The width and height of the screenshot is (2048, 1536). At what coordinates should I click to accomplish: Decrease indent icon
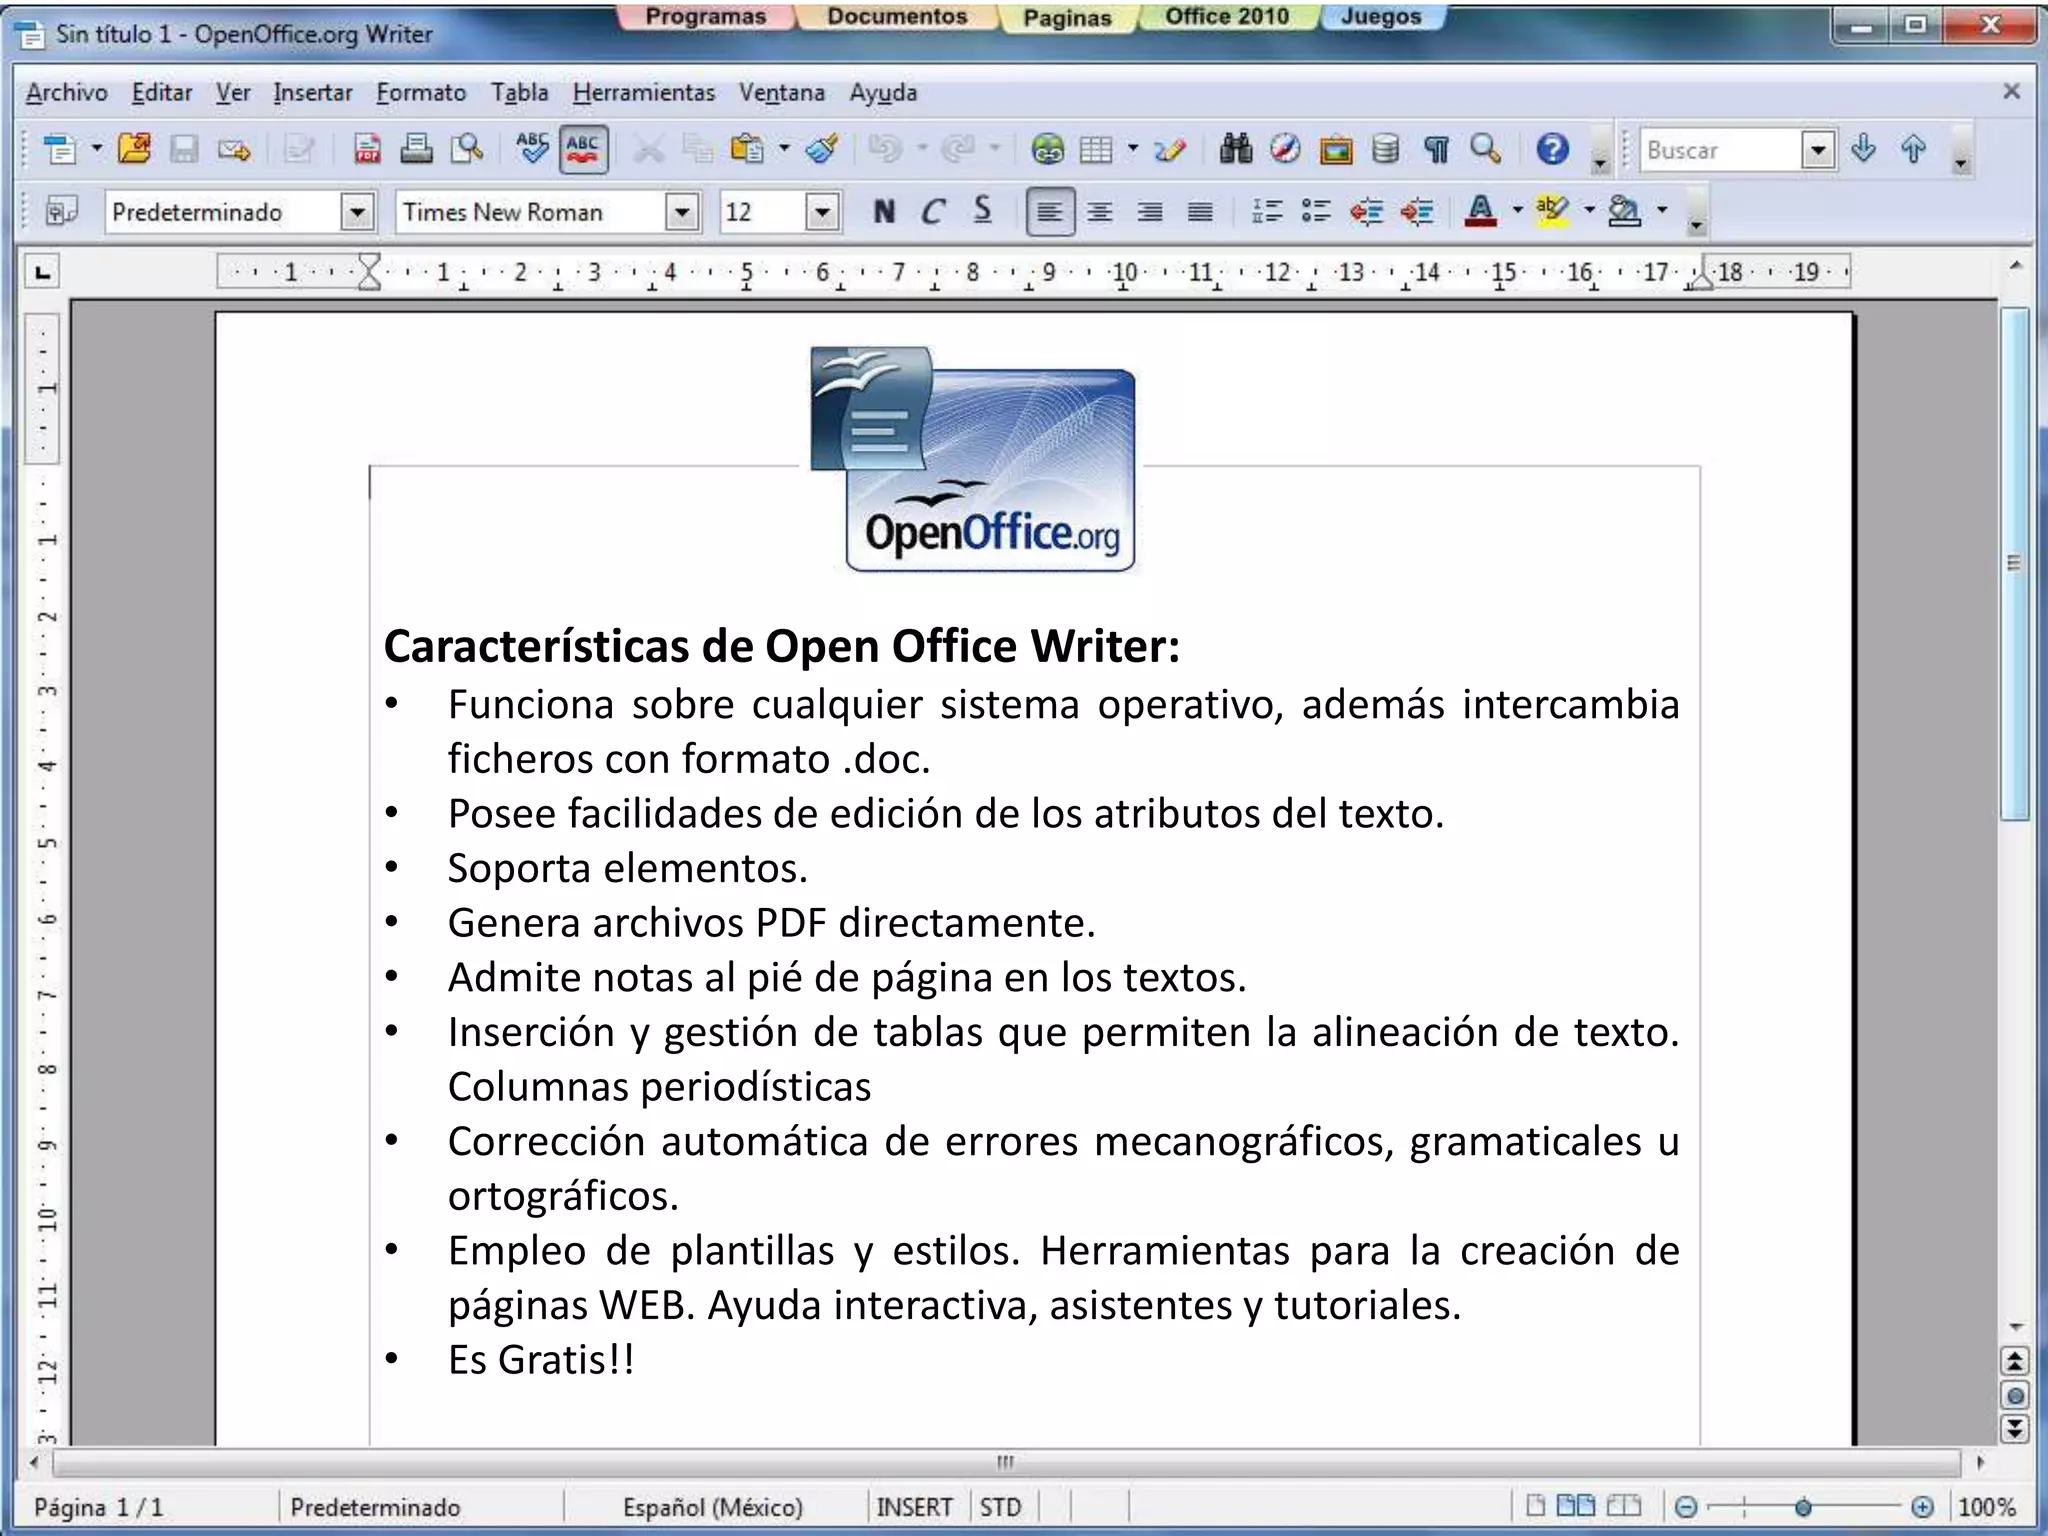1366,212
